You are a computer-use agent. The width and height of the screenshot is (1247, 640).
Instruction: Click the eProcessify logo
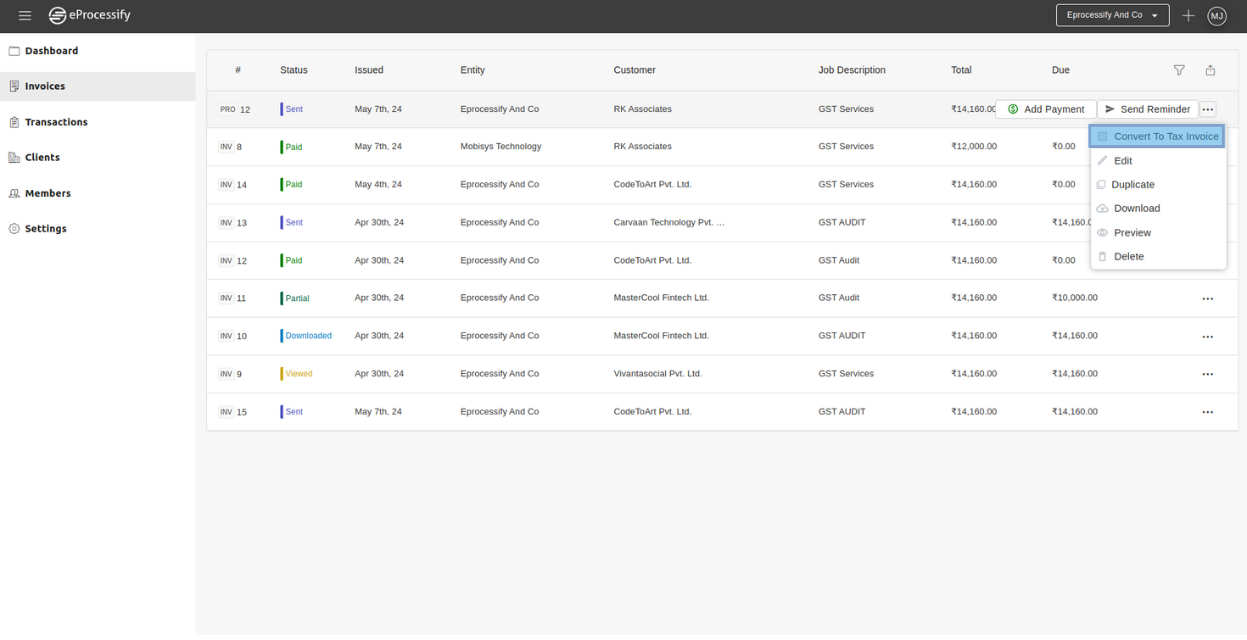coord(90,16)
